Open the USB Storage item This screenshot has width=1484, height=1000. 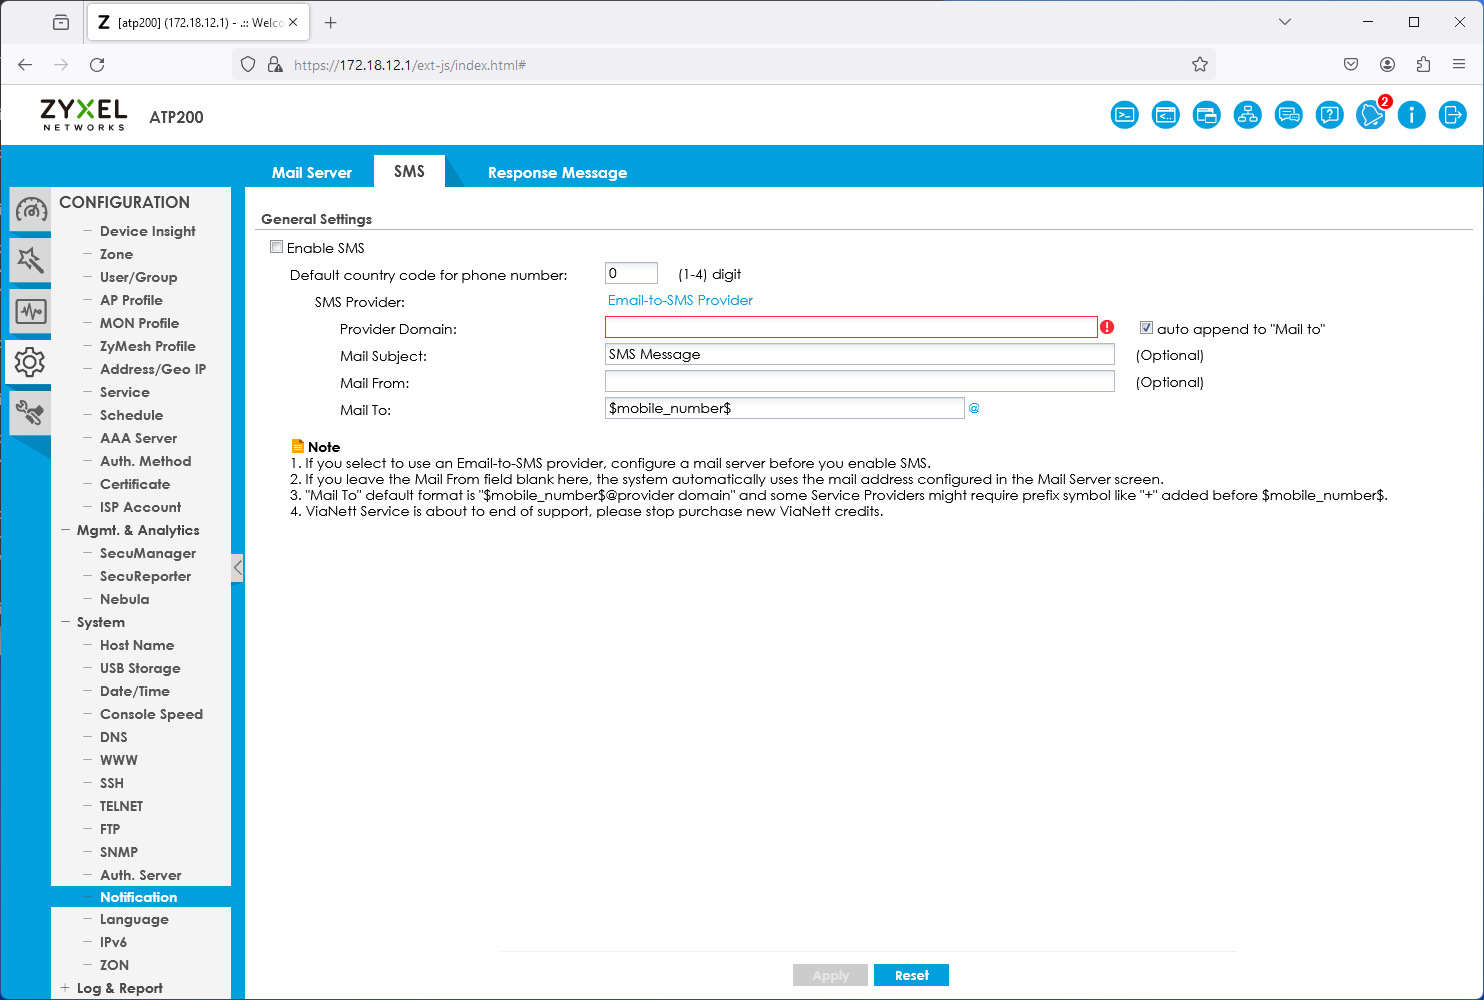140,668
